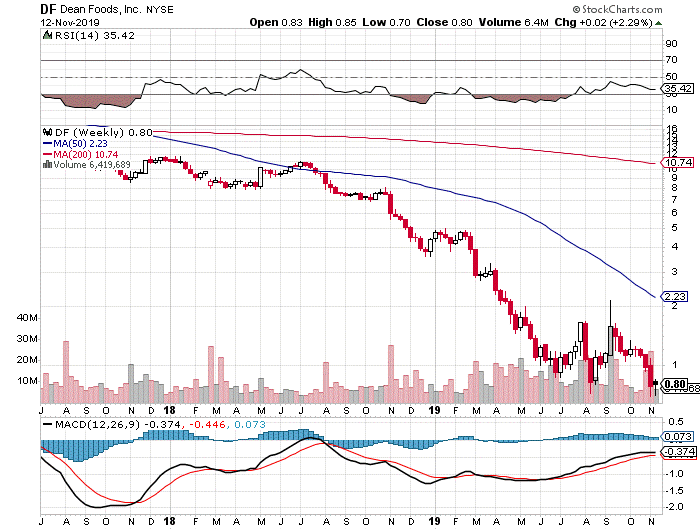Click the Dean Foods, Inc. company name

[101, 9]
